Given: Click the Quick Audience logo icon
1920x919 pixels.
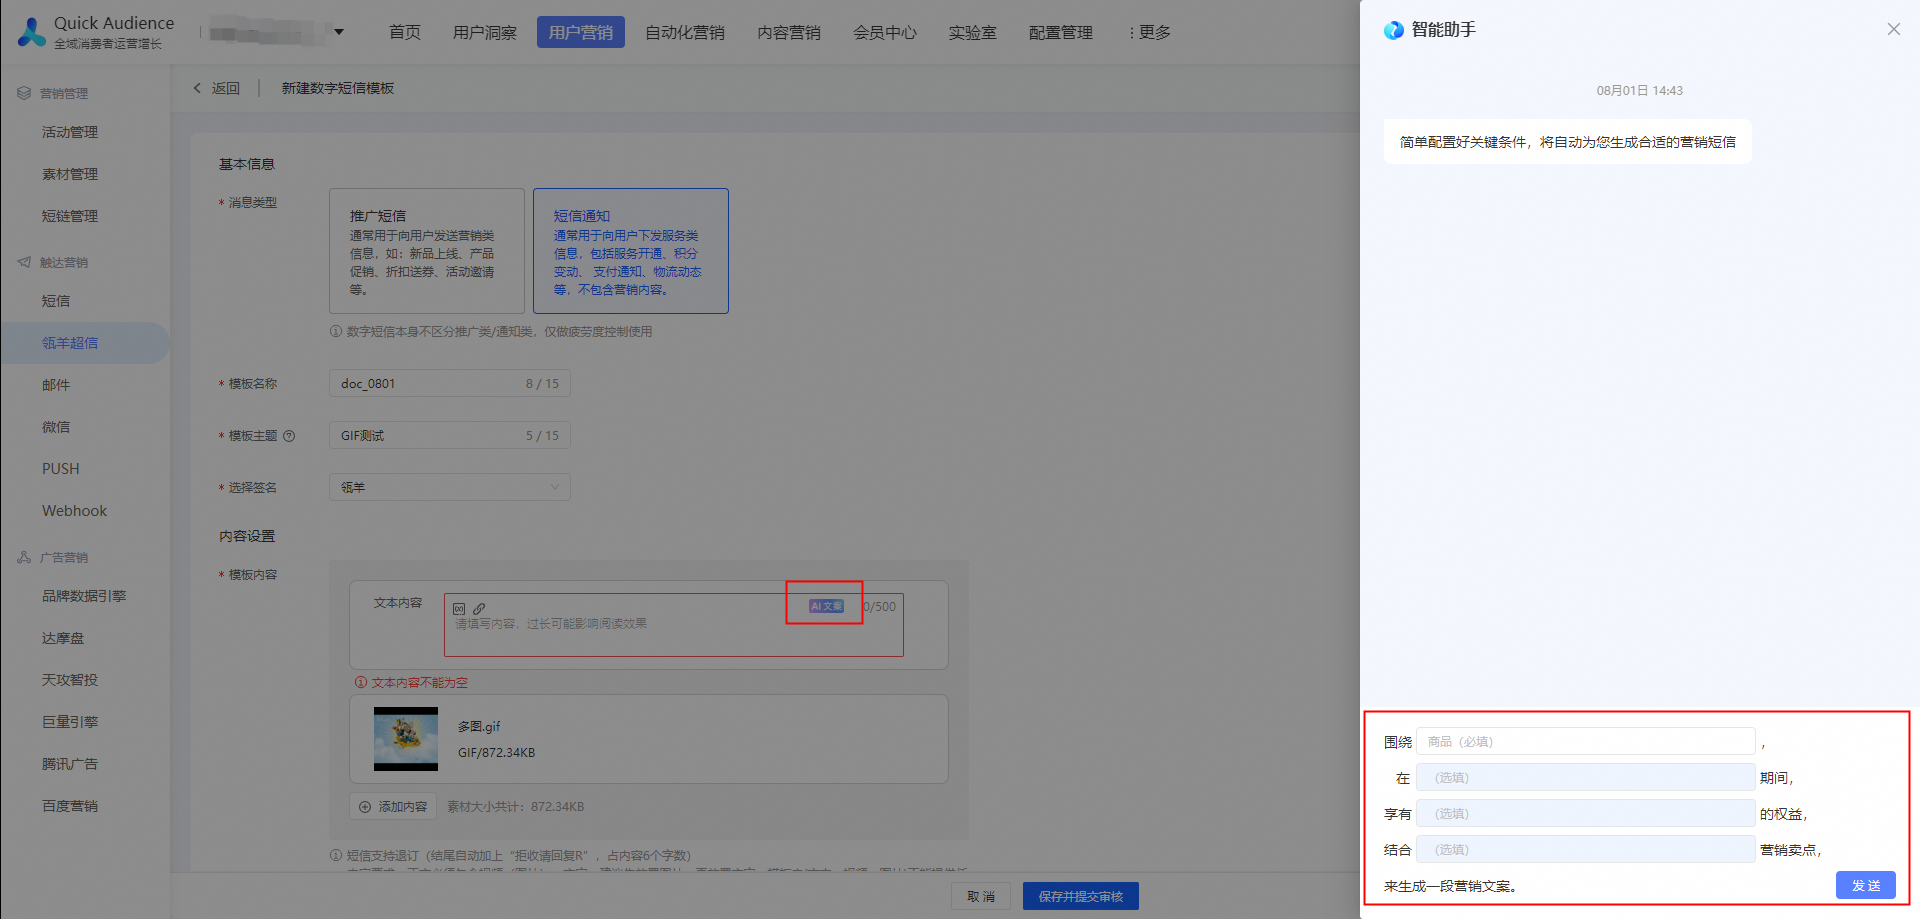Looking at the screenshot, I should pos(32,32).
